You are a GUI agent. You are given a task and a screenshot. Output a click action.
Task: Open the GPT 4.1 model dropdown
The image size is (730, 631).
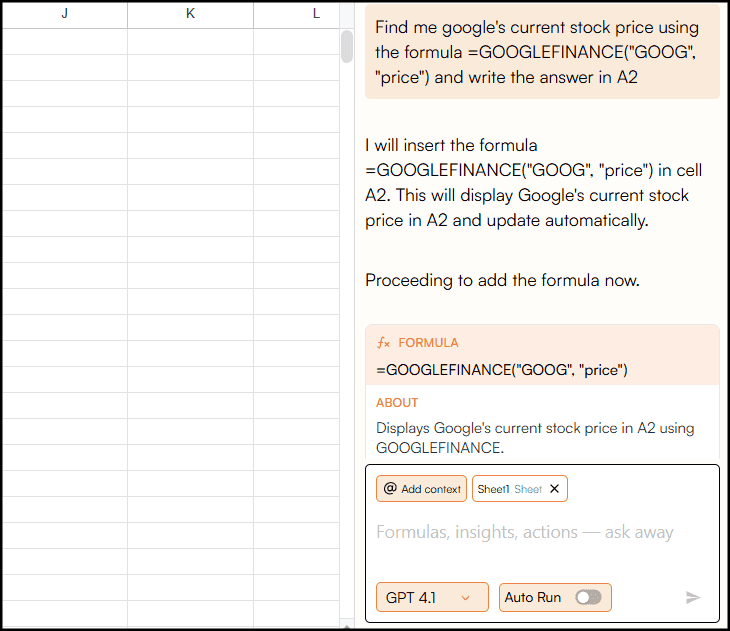(x=432, y=597)
